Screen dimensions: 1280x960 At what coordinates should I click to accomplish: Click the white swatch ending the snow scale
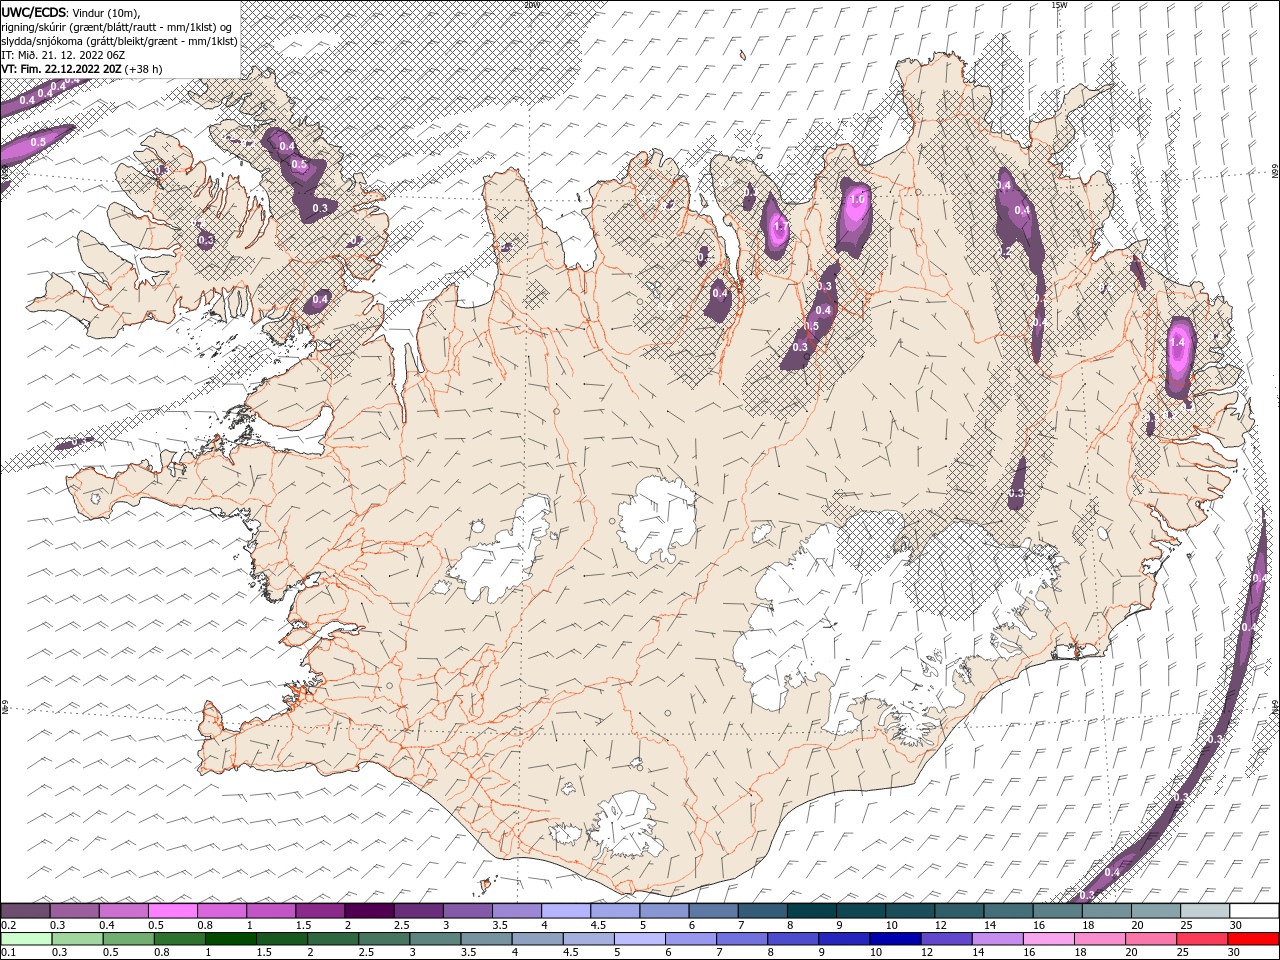point(1253,911)
